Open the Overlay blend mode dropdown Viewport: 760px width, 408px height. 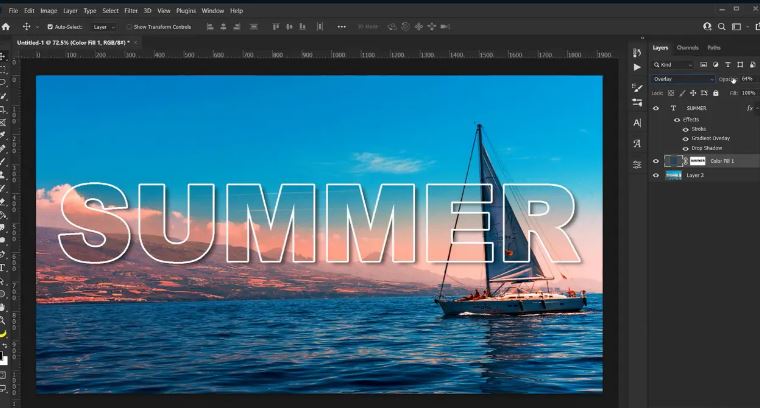[x=683, y=79]
